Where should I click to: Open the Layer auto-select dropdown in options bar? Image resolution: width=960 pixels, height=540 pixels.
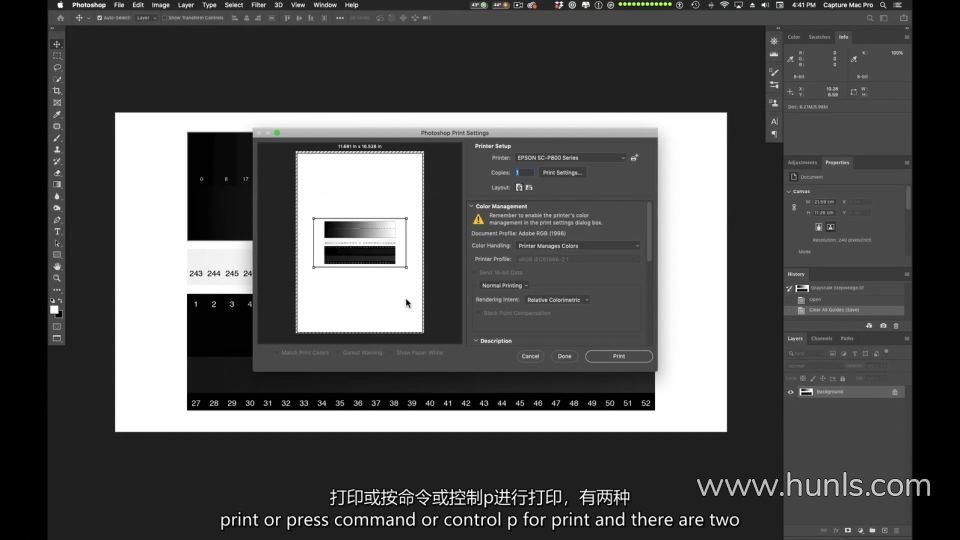(x=146, y=18)
